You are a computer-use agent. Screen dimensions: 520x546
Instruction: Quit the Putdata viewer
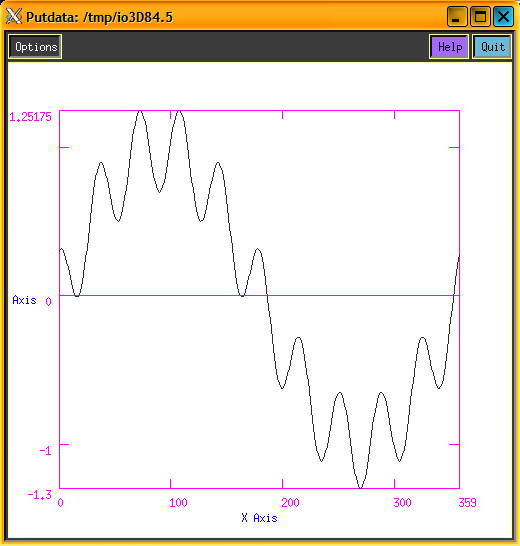[x=492, y=47]
